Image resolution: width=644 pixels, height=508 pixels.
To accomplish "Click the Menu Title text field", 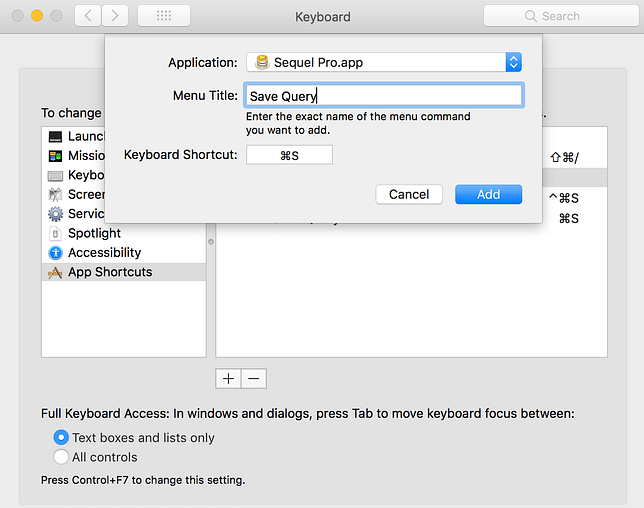I will 384,96.
